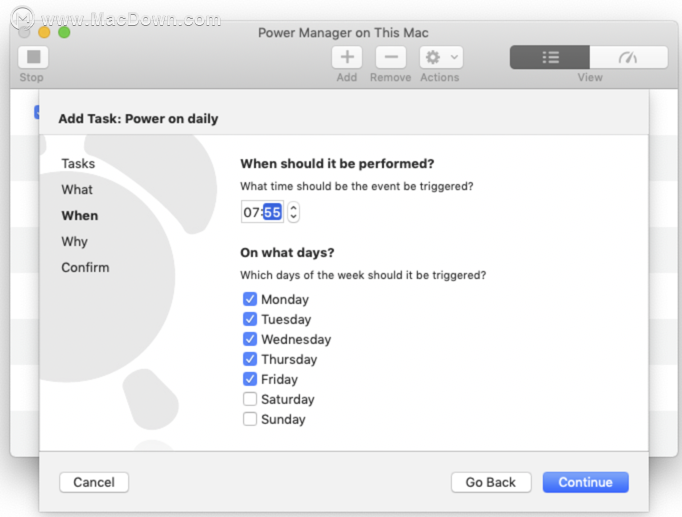Decrement time with stepper down arrow
This screenshot has height=517, width=682.
point(294,217)
